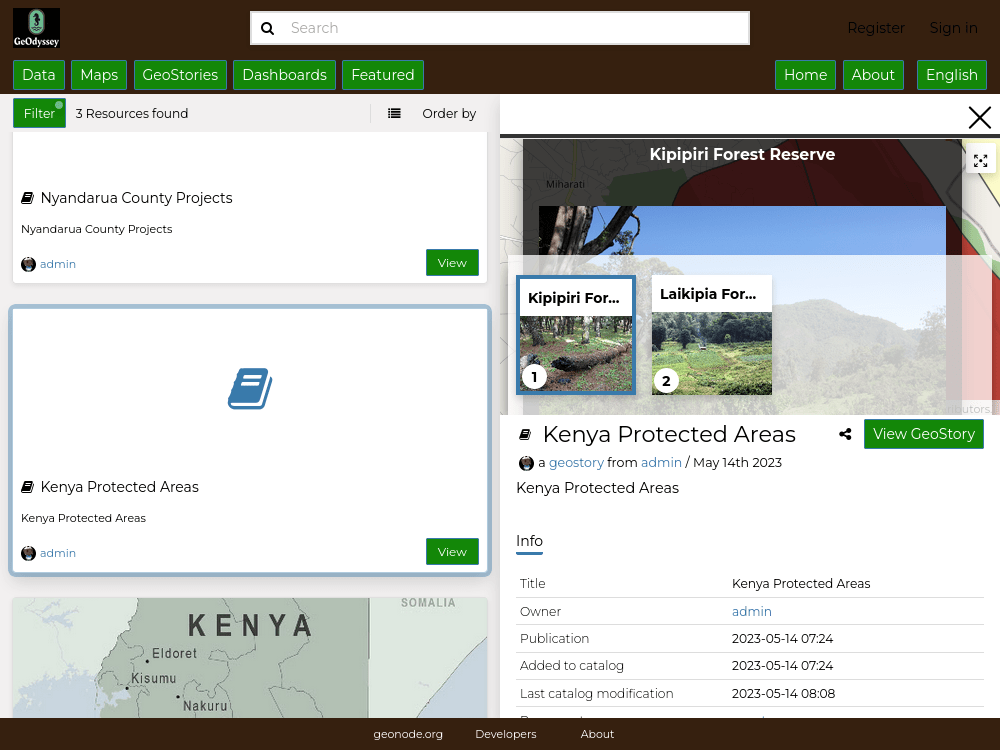Click the list display icon near Order by

pyautogui.click(x=395, y=113)
